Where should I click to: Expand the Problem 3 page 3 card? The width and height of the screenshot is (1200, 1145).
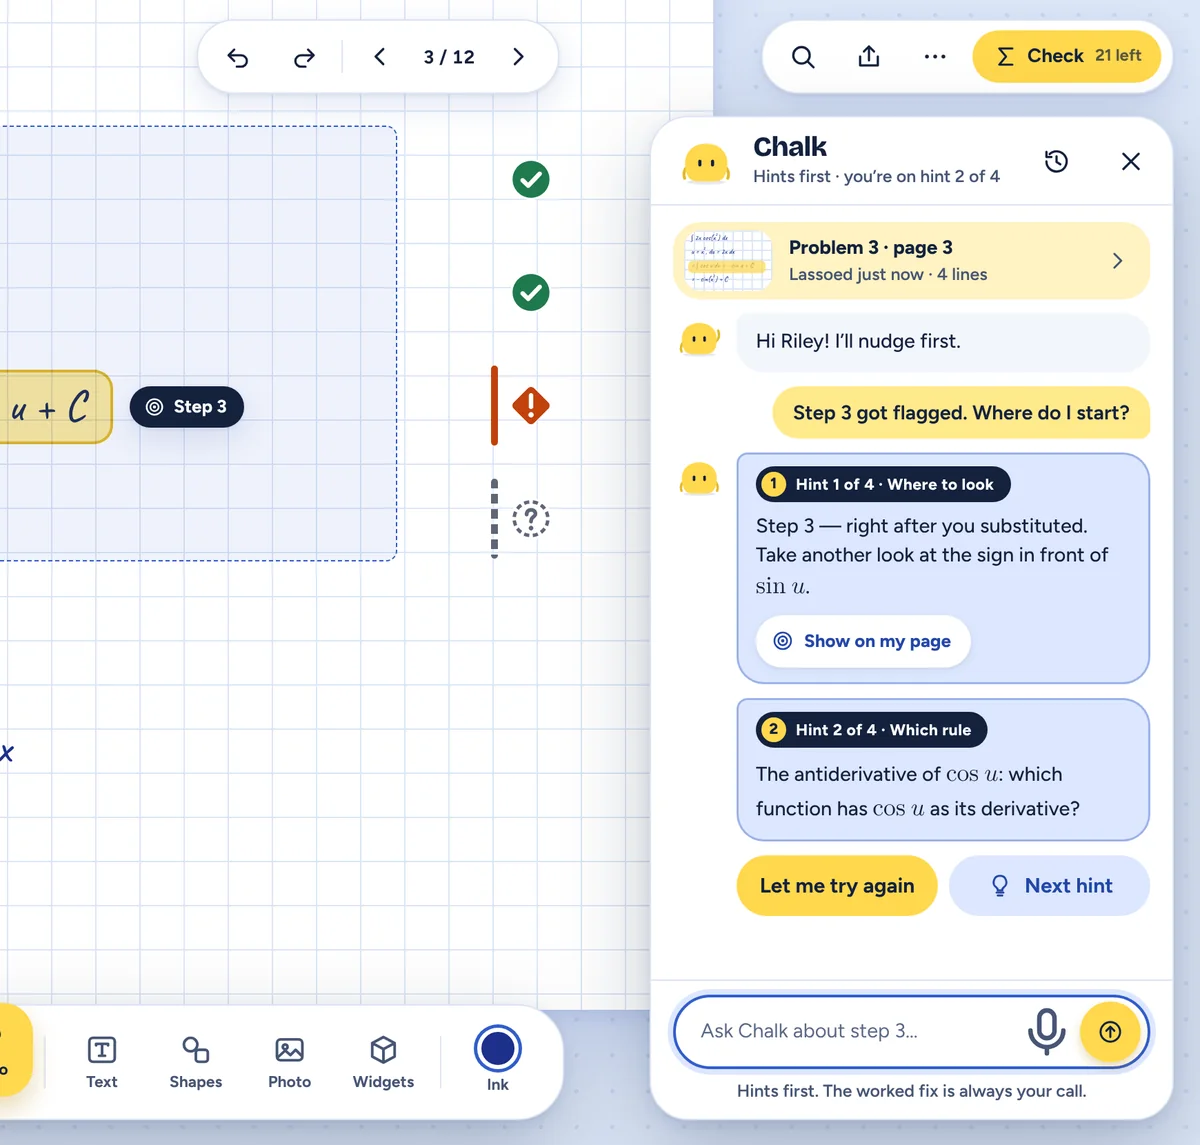[x=912, y=261]
